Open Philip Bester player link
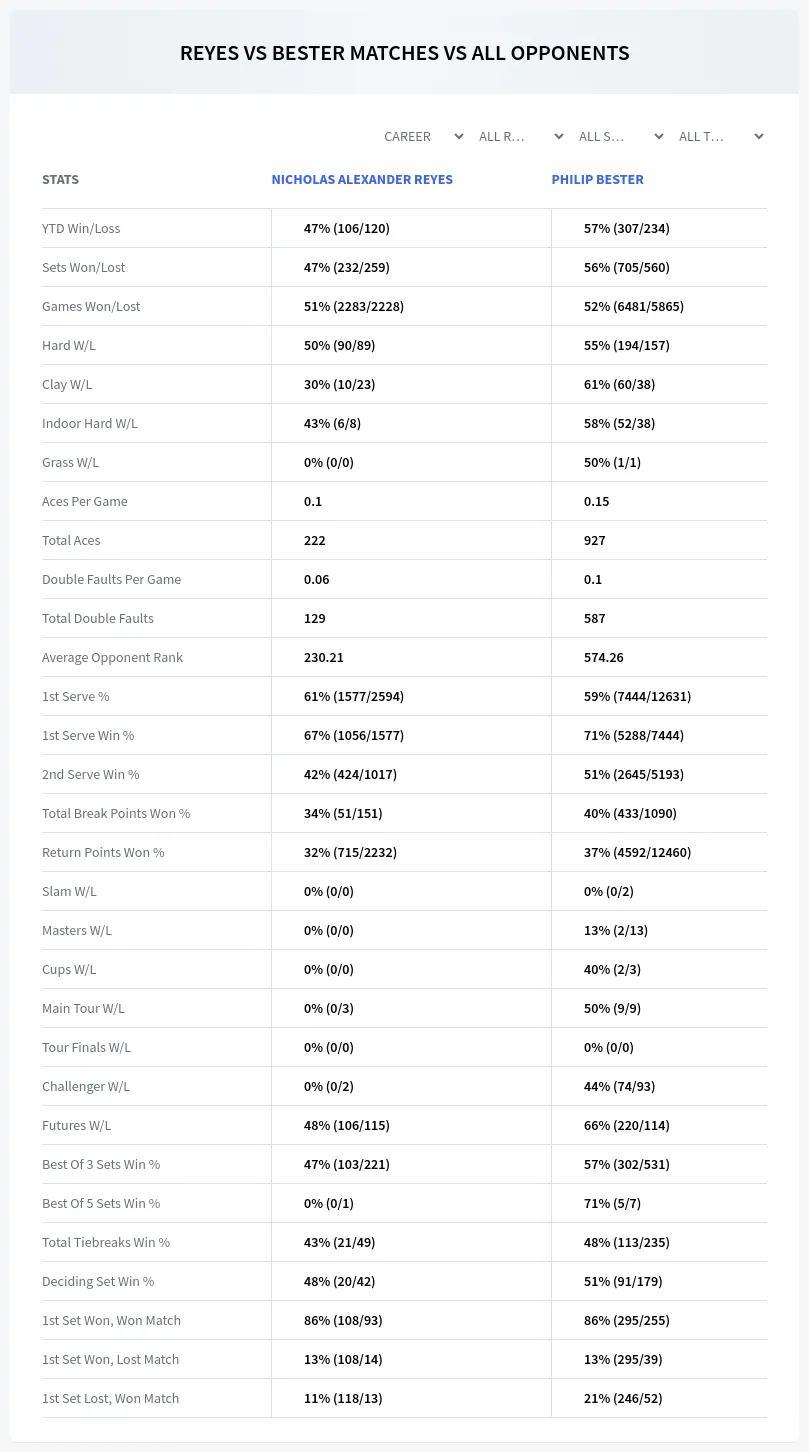This screenshot has width=809, height=1452. pos(597,179)
